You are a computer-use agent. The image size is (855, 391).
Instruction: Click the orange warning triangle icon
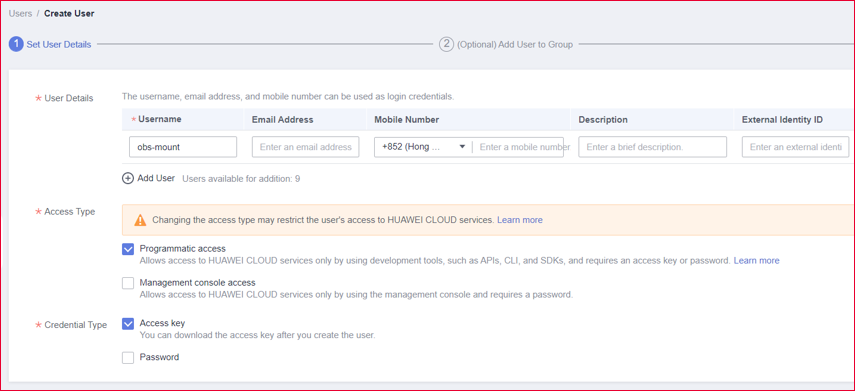pos(140,220)
